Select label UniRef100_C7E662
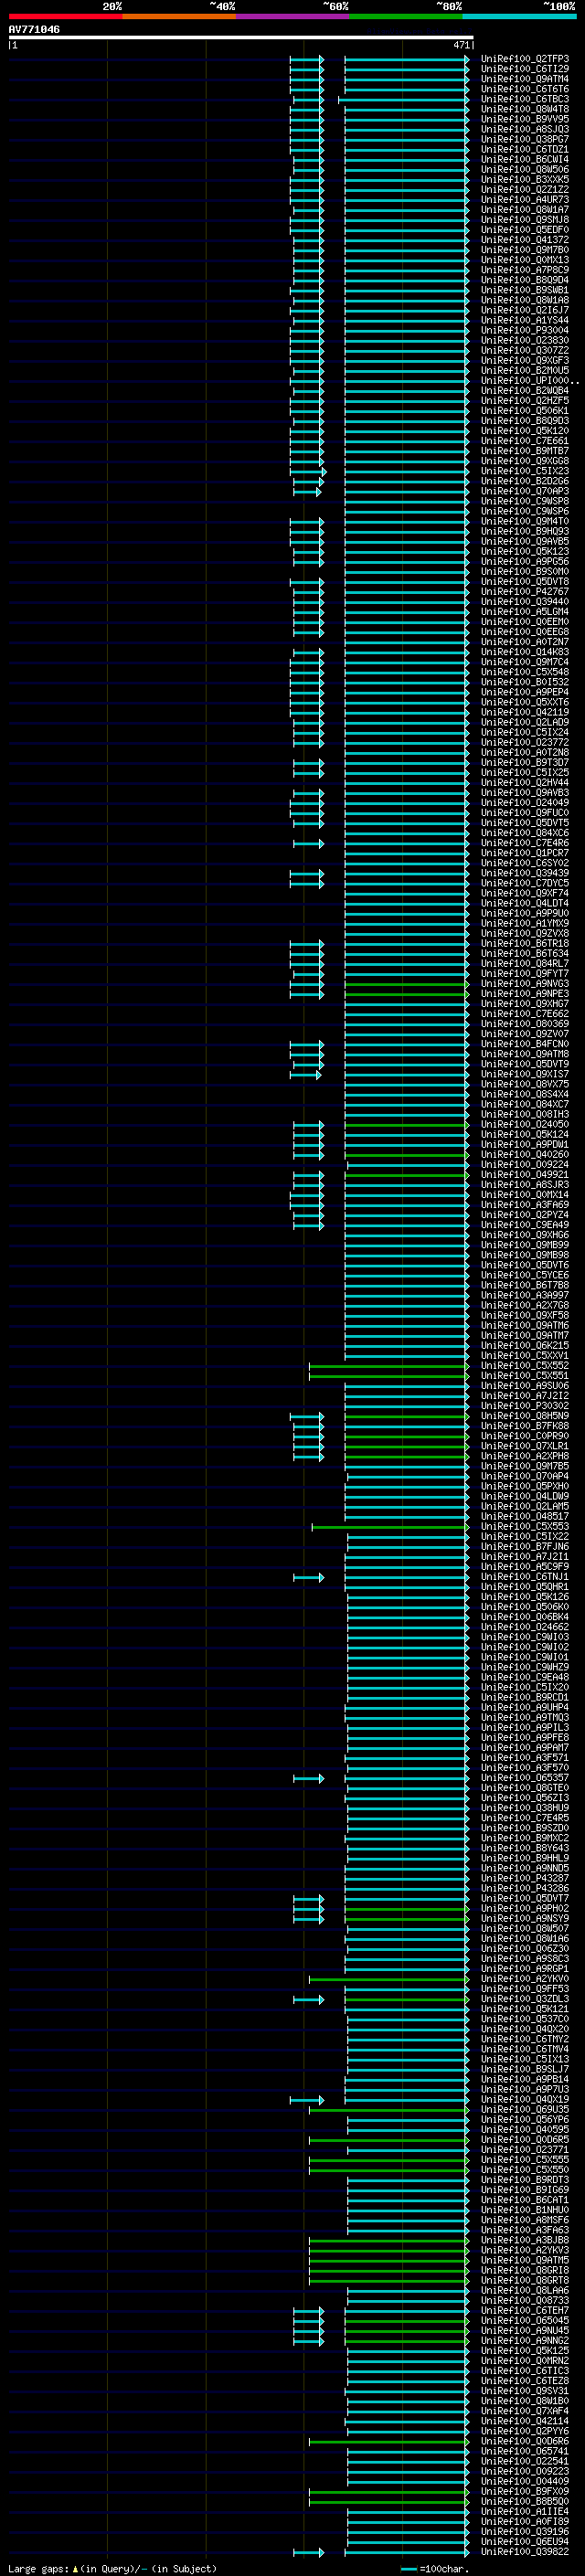Screen dimensions: 585x2576 point(524,1014)
